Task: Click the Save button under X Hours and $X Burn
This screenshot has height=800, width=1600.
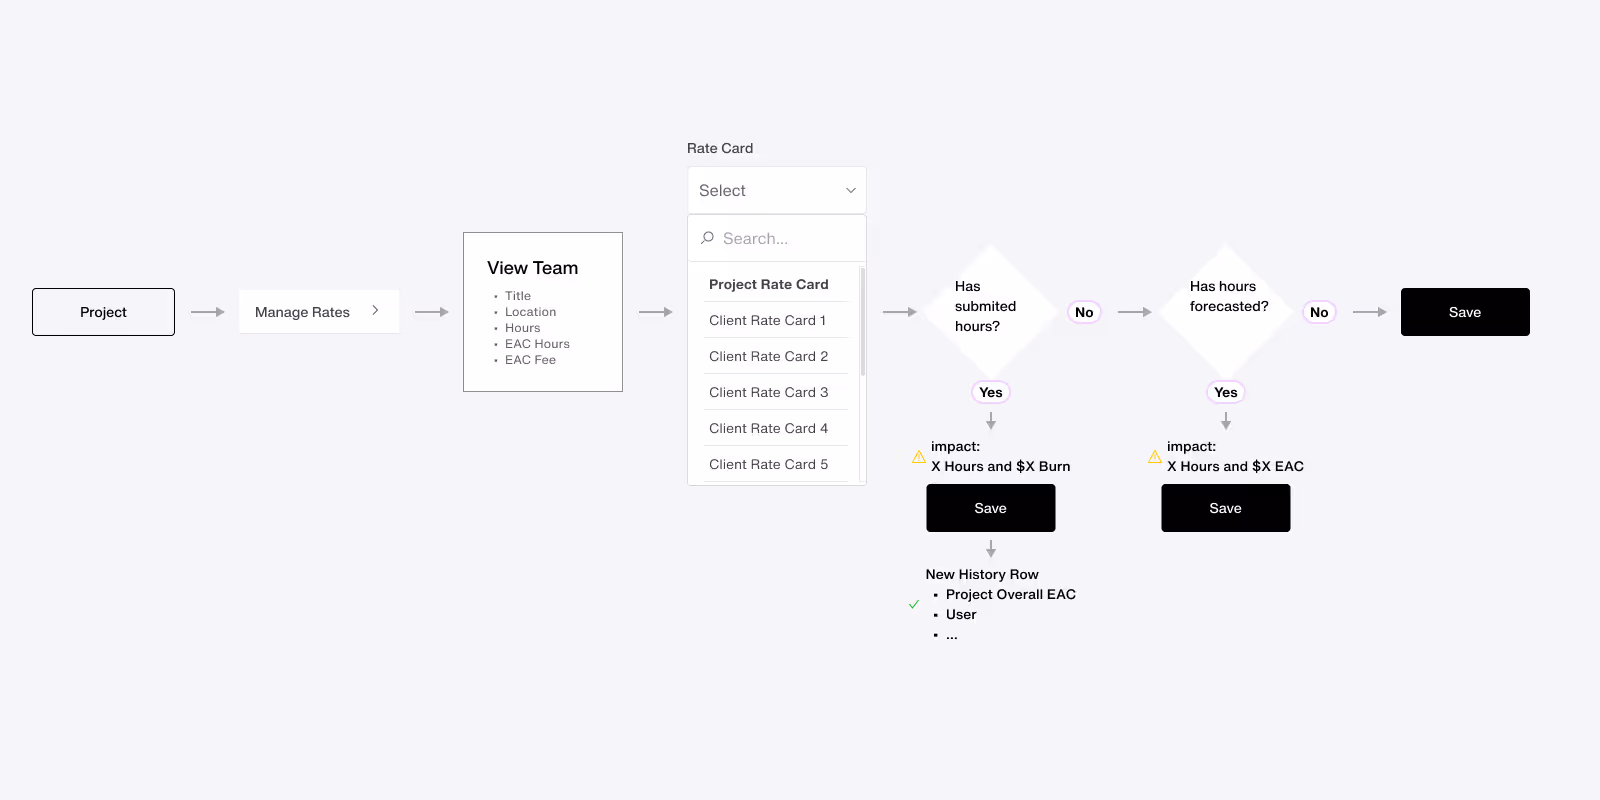Action: (x=990, y=508)
